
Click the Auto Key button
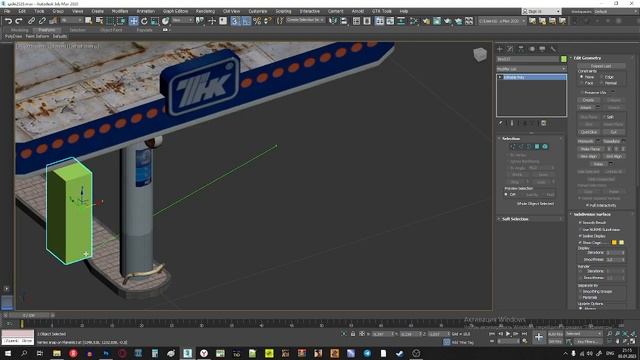pos(555,334)
